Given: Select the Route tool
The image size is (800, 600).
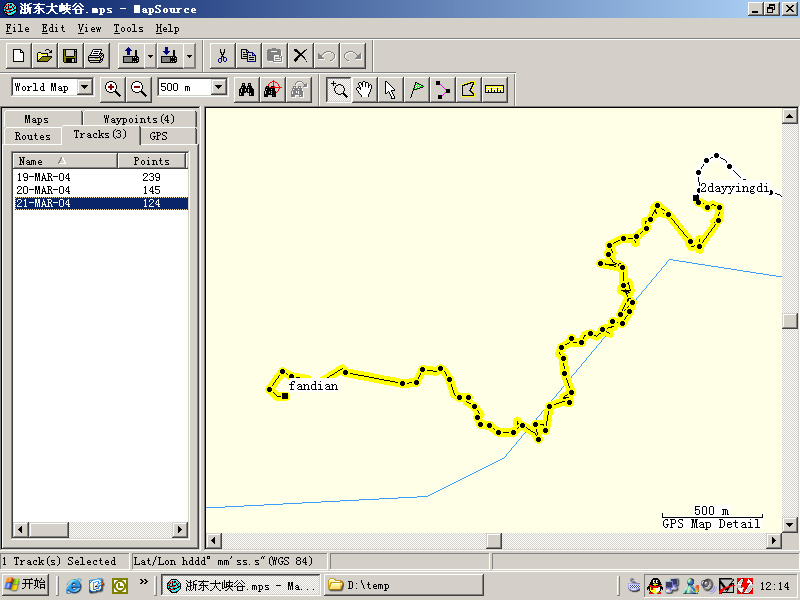Looking at the screenshot, I should click(442, 89).
